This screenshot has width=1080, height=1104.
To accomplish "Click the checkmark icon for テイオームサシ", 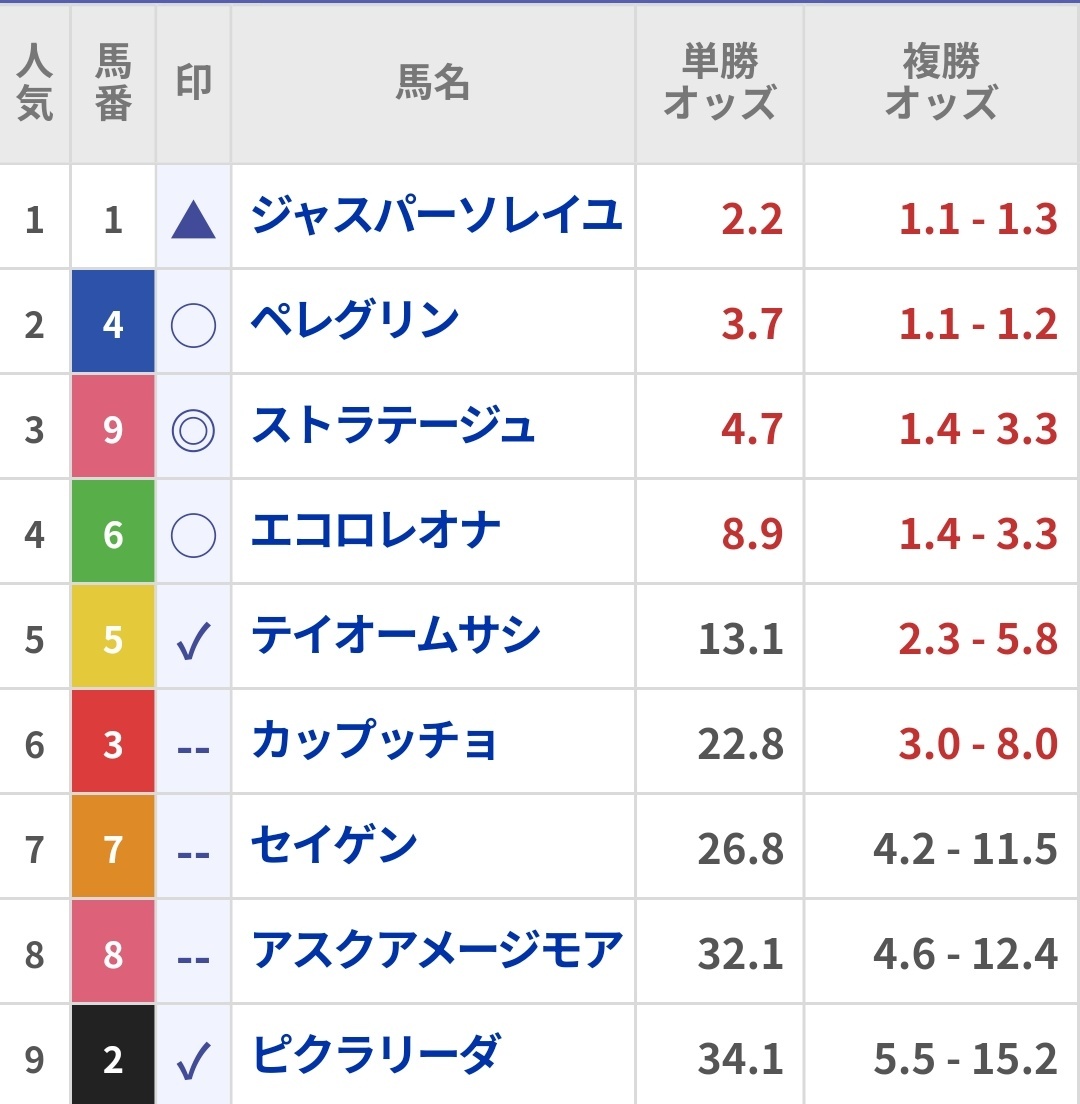I will 194,641.
